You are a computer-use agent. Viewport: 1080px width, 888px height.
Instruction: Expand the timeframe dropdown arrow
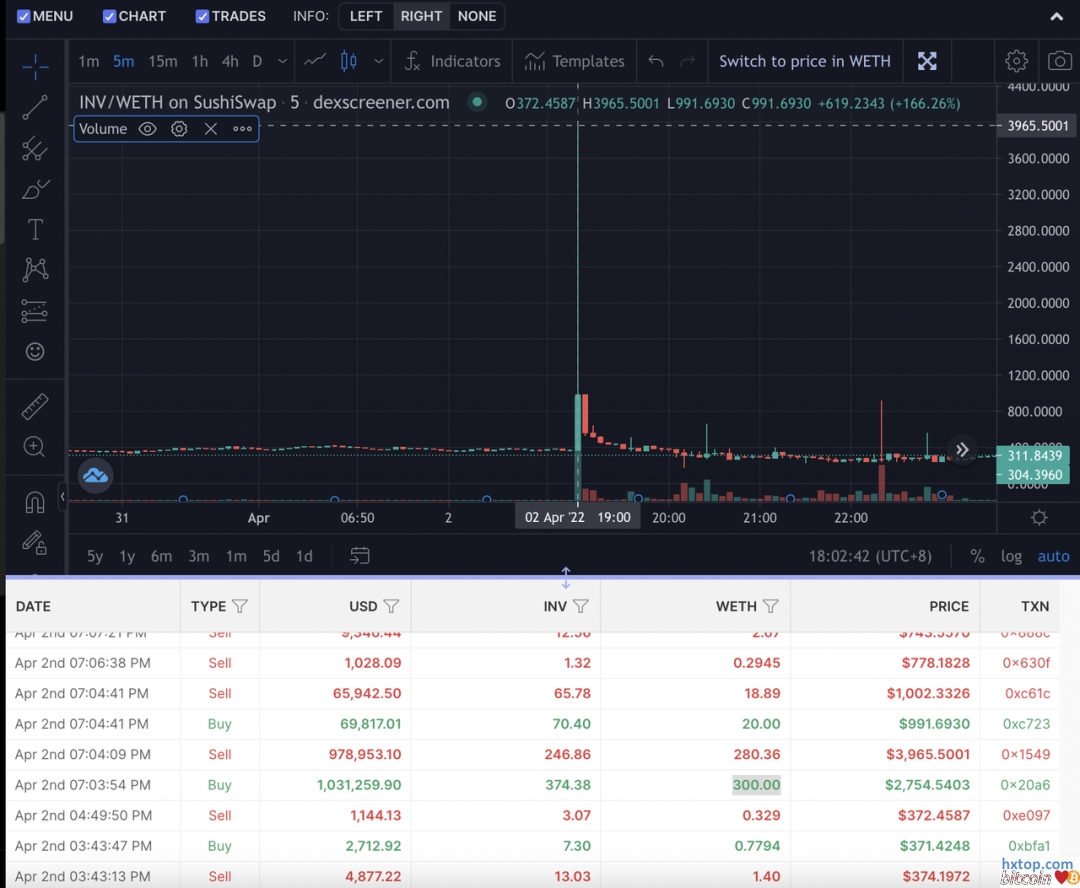(x=283, y=61)
